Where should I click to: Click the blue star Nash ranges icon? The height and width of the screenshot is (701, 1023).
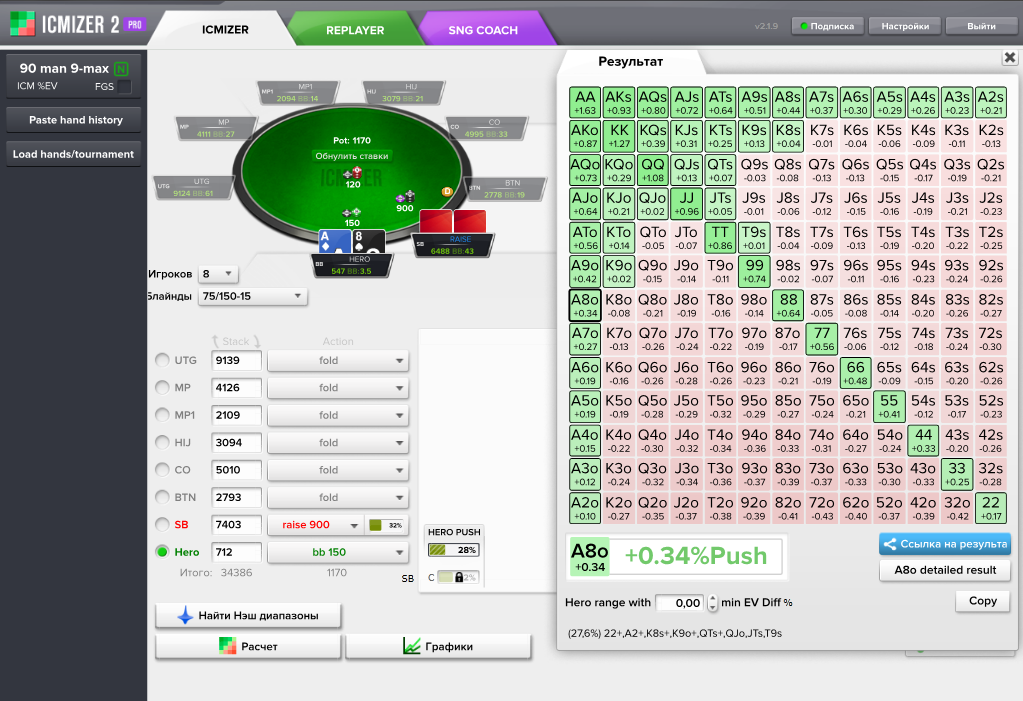(185, 615)
